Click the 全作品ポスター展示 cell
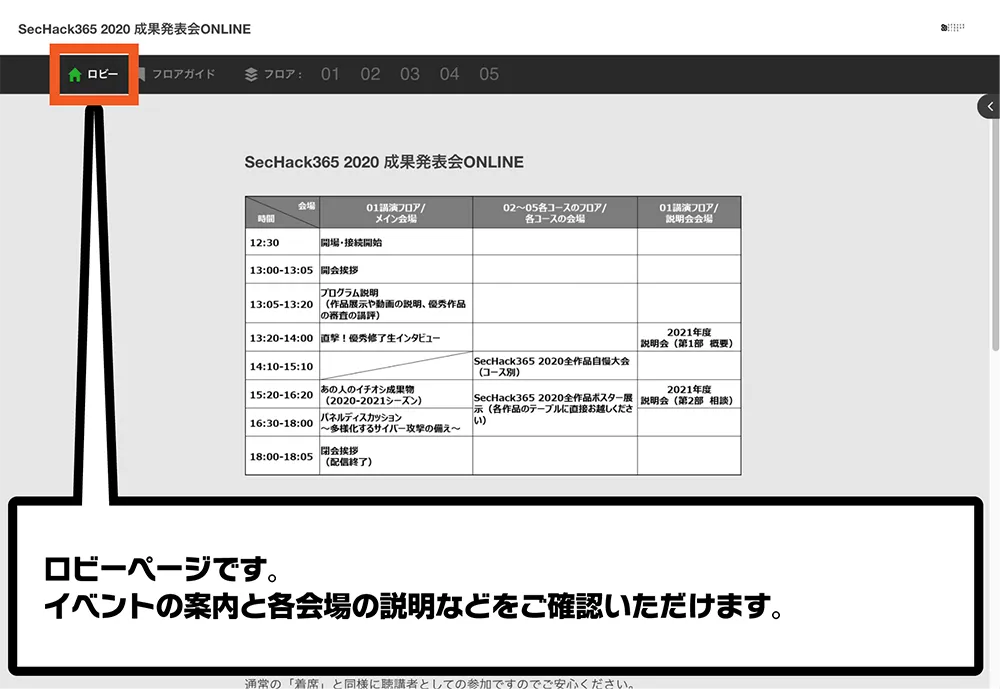The image size is (1000, 689). pyautogui.click(x=555, y=408)
